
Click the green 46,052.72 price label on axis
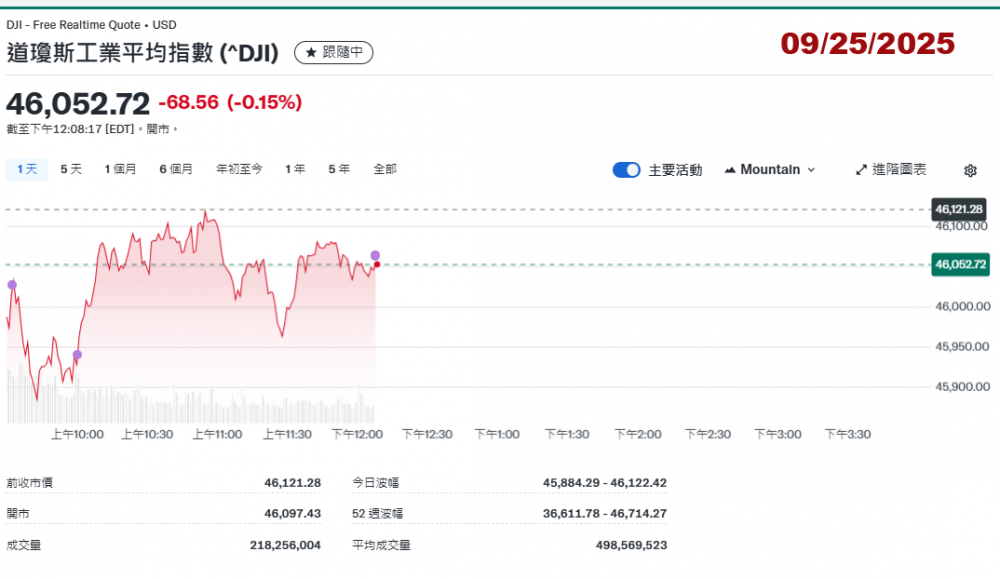coord(960,265)
